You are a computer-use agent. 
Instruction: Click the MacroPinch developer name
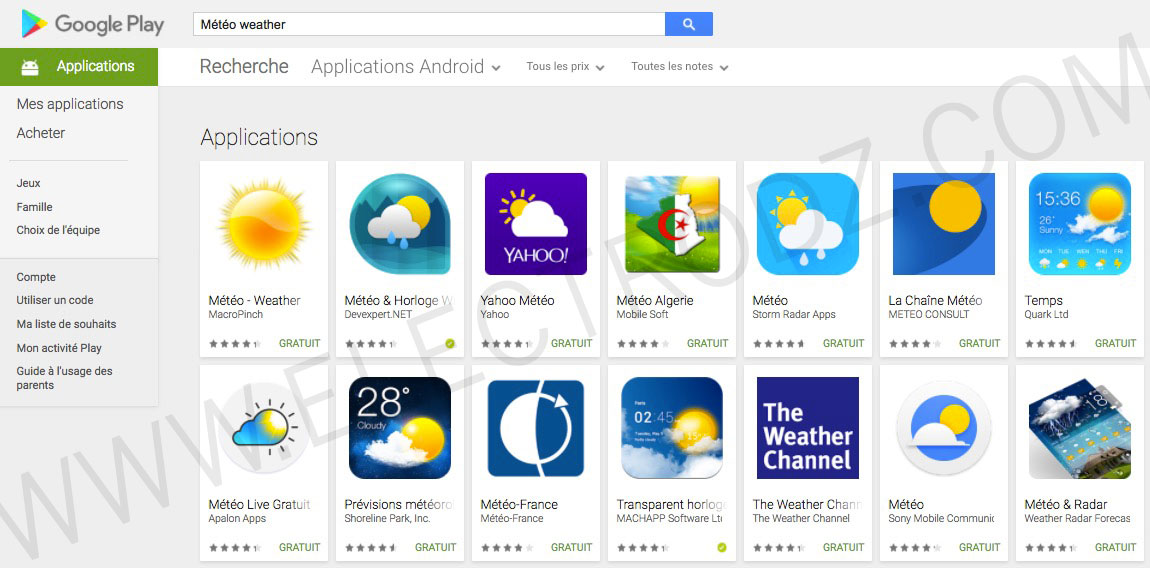[x=235, y=314]
